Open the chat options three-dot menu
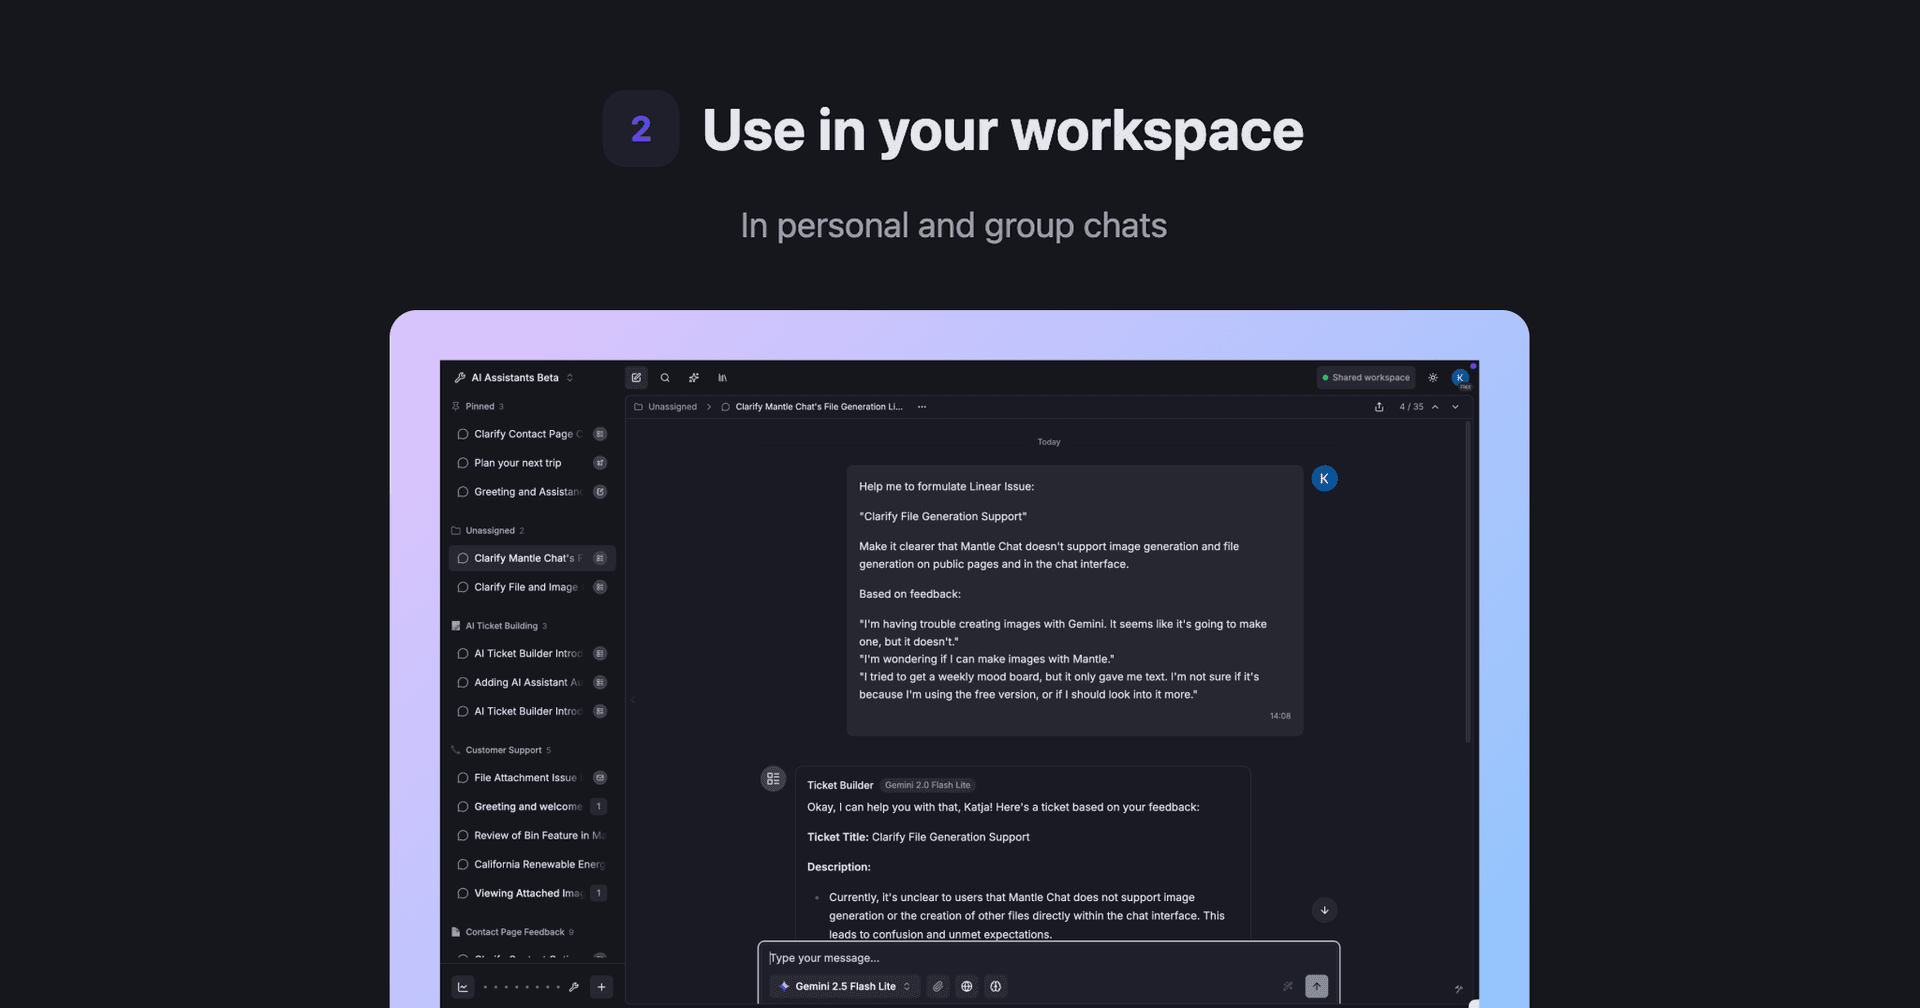Image resolution: width=1920 pixels, height=1008 pixels. [922, 407]
